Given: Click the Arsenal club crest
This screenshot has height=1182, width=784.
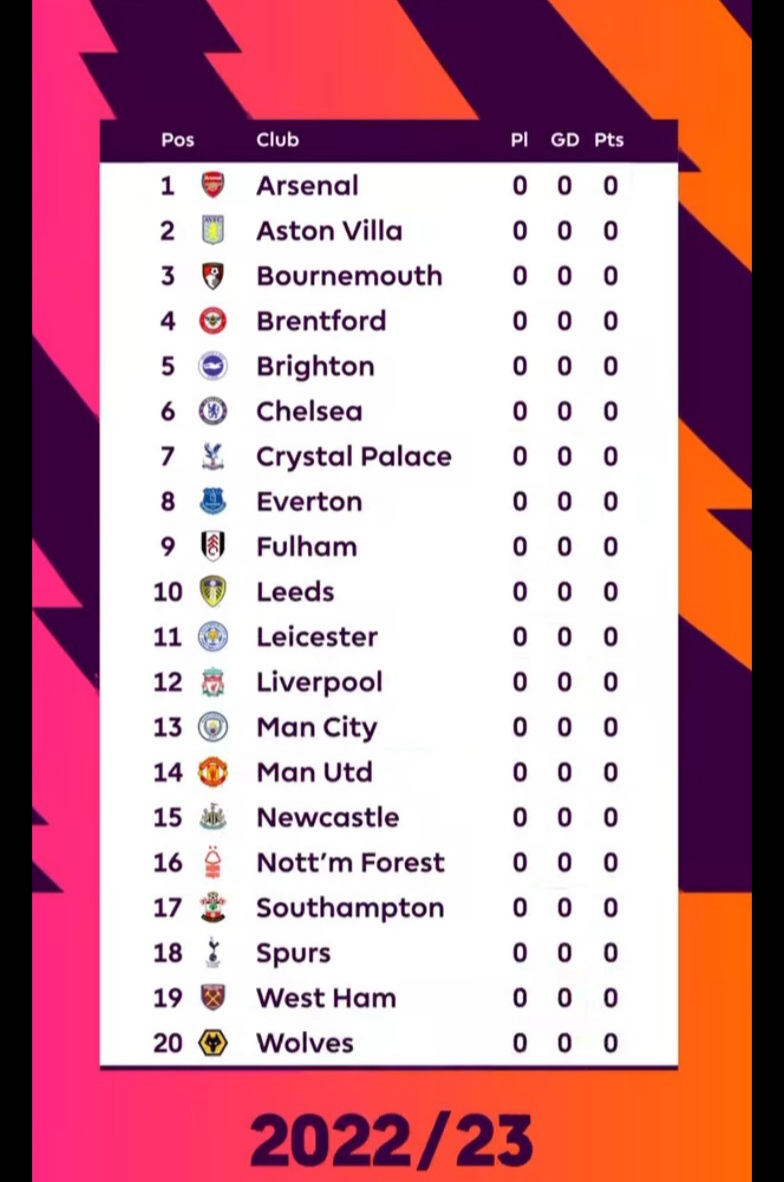Looking at the screenshot, I should coord(213,185).
